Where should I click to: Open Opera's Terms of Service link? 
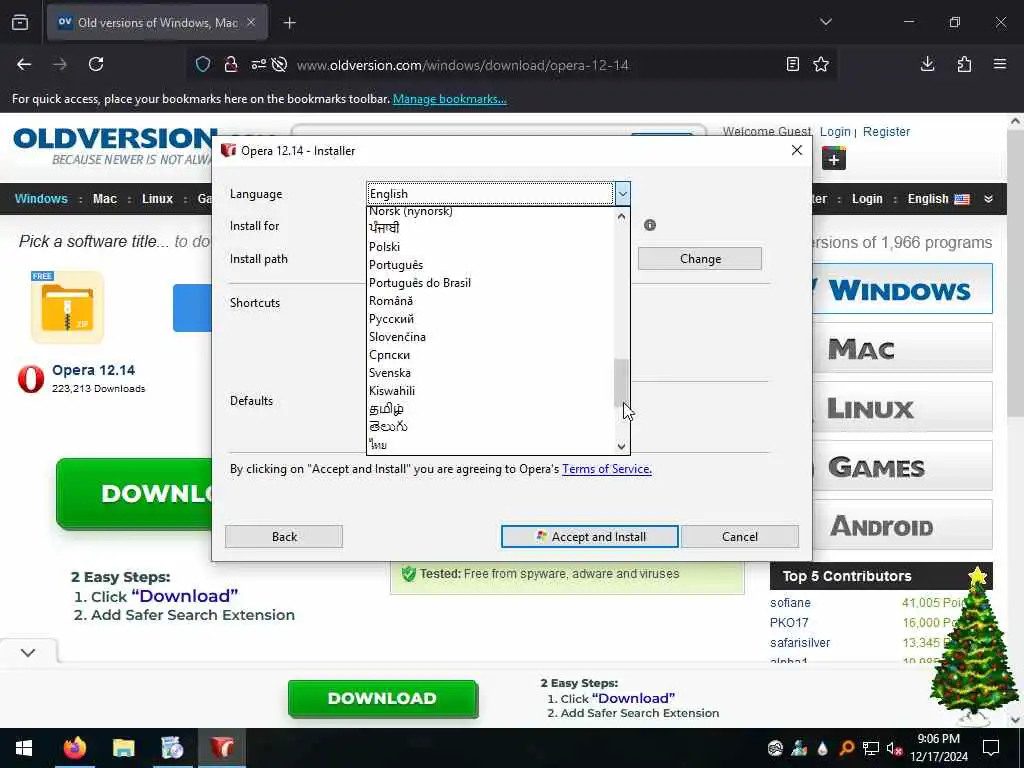click(607, 469)
